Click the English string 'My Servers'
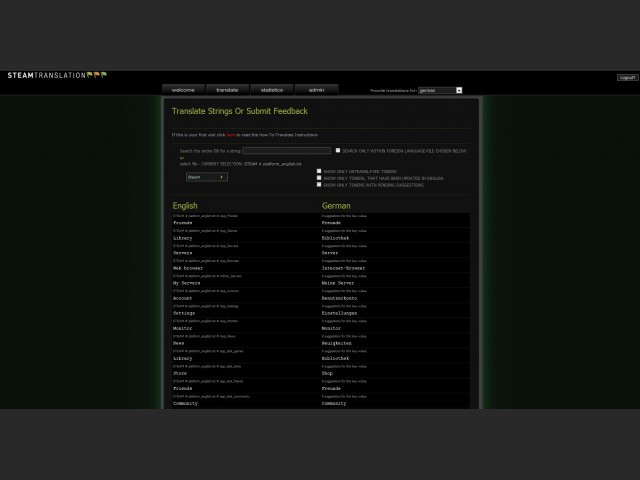640x480 pixels. click(187, 283)
